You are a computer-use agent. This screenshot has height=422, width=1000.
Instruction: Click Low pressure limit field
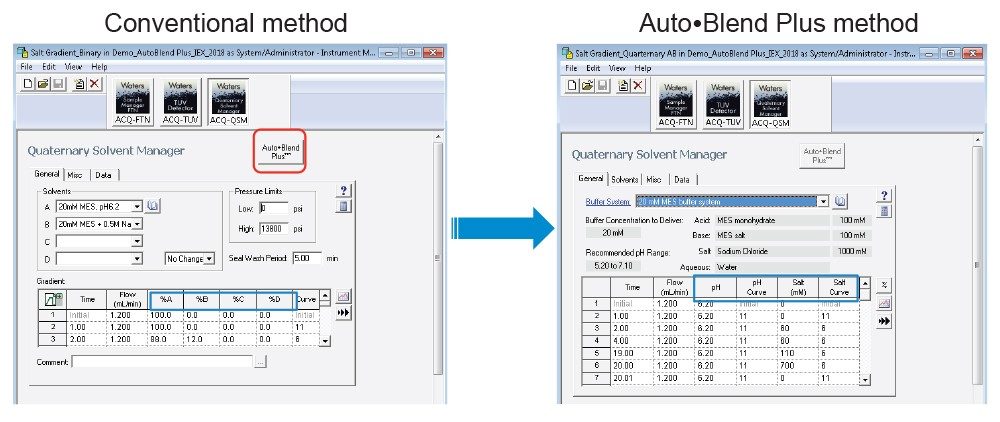point(274,208)
